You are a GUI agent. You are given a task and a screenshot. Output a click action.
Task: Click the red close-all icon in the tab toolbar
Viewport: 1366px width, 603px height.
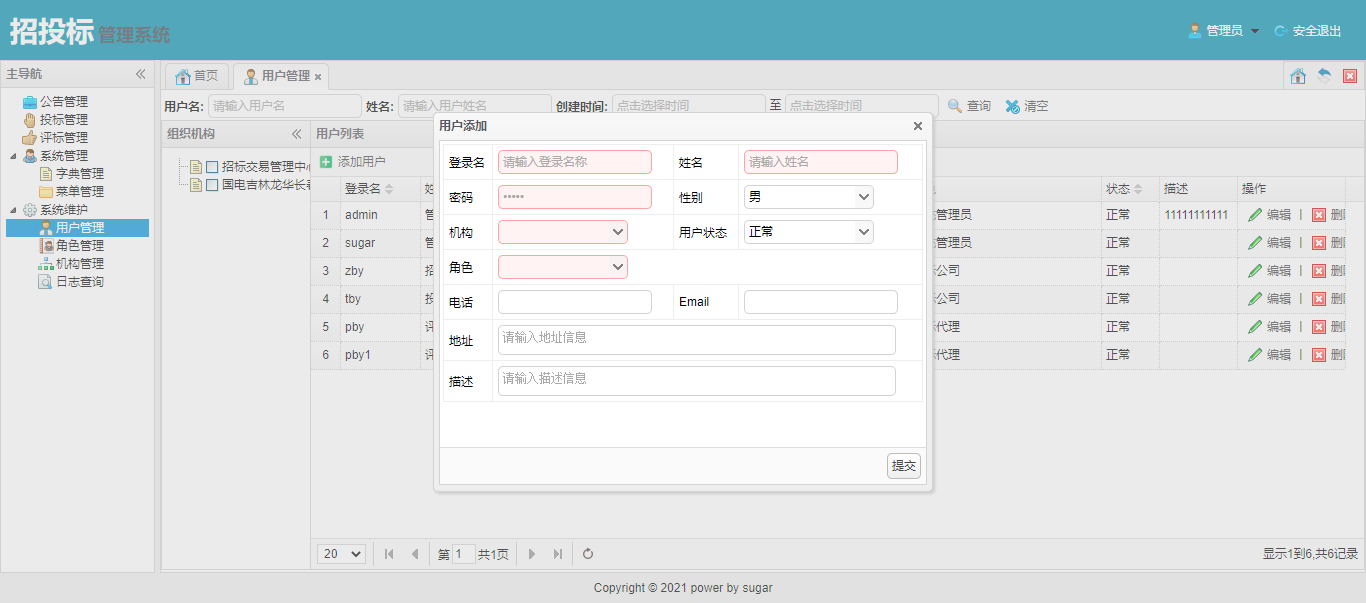click(1350, 76)
